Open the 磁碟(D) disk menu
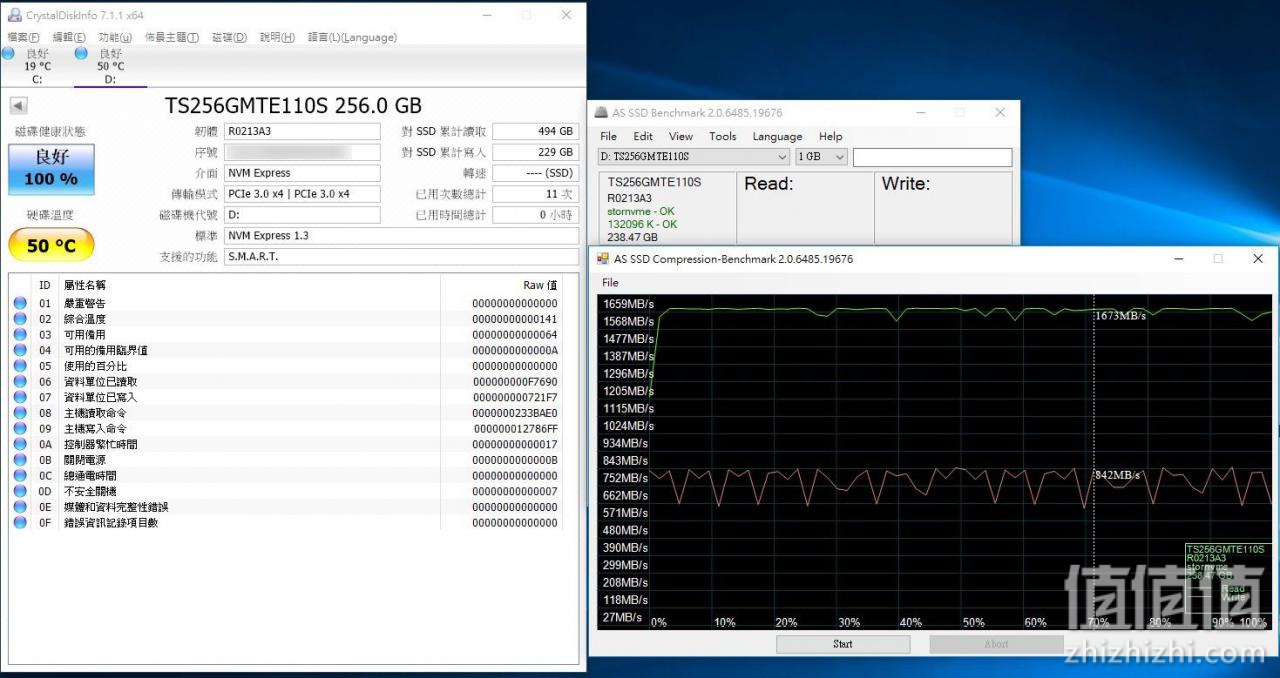The height and width of the screenshot is (678, 1280). pyautogui.click(x=229, y=37)
